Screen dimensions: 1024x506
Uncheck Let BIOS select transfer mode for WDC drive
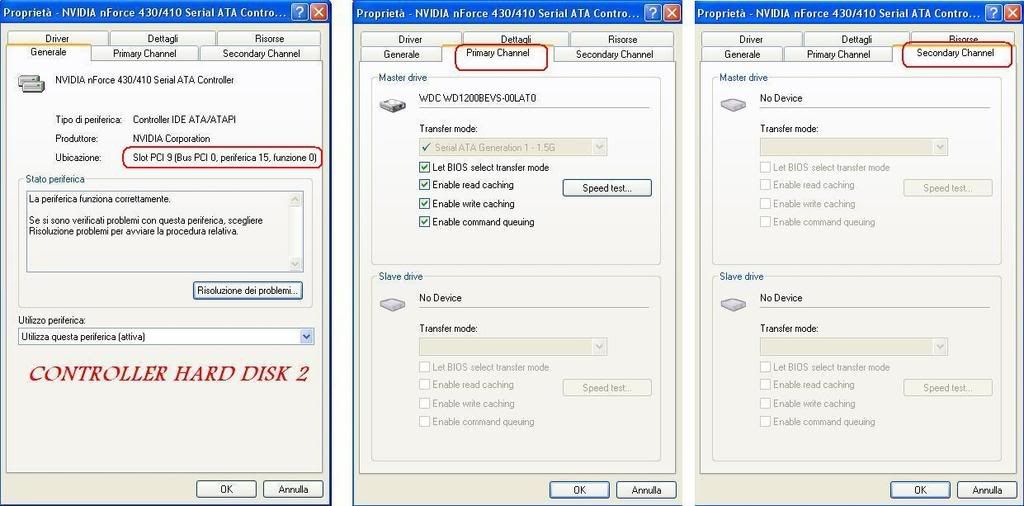coord(426,168)
